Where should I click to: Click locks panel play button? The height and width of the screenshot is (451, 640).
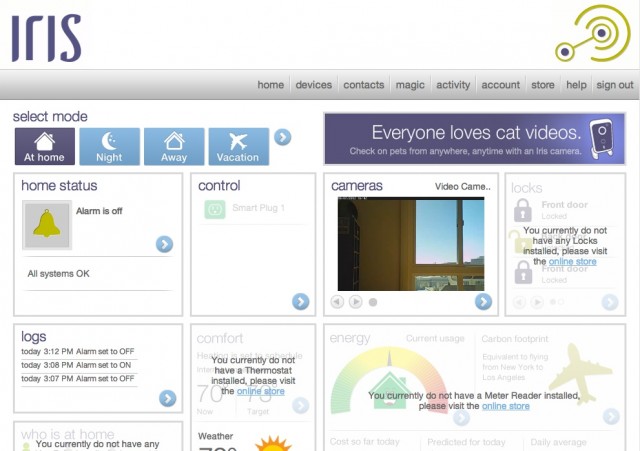[537, 302]
